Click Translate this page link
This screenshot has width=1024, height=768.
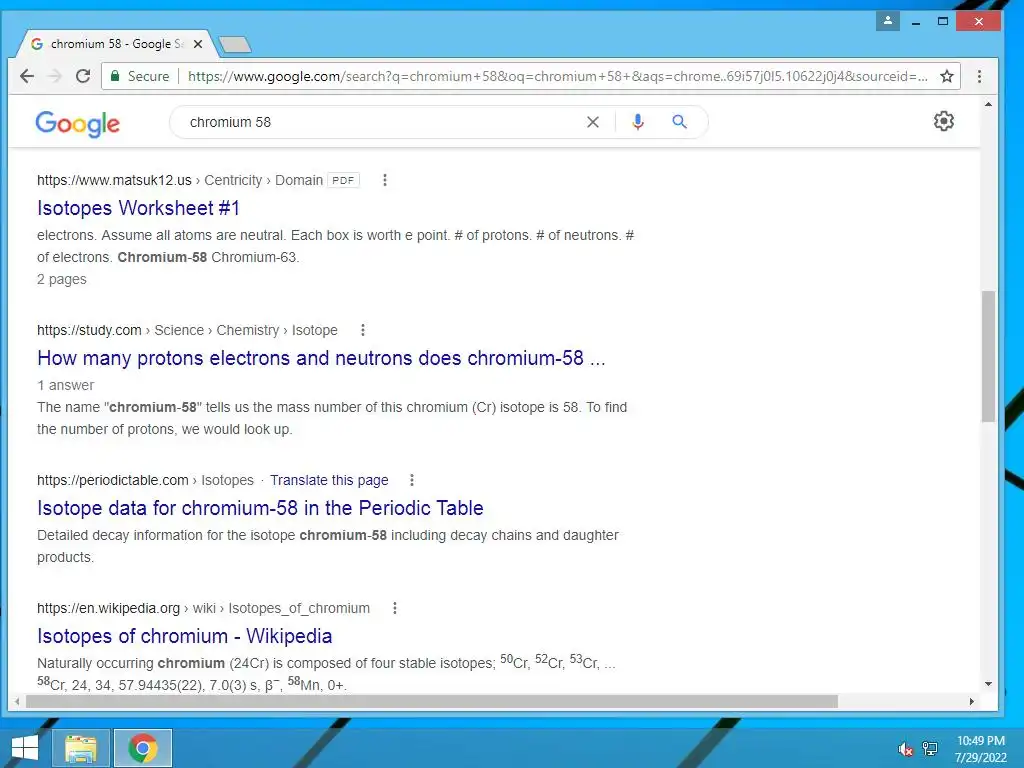pyautogui.click(x=329, y=481)
